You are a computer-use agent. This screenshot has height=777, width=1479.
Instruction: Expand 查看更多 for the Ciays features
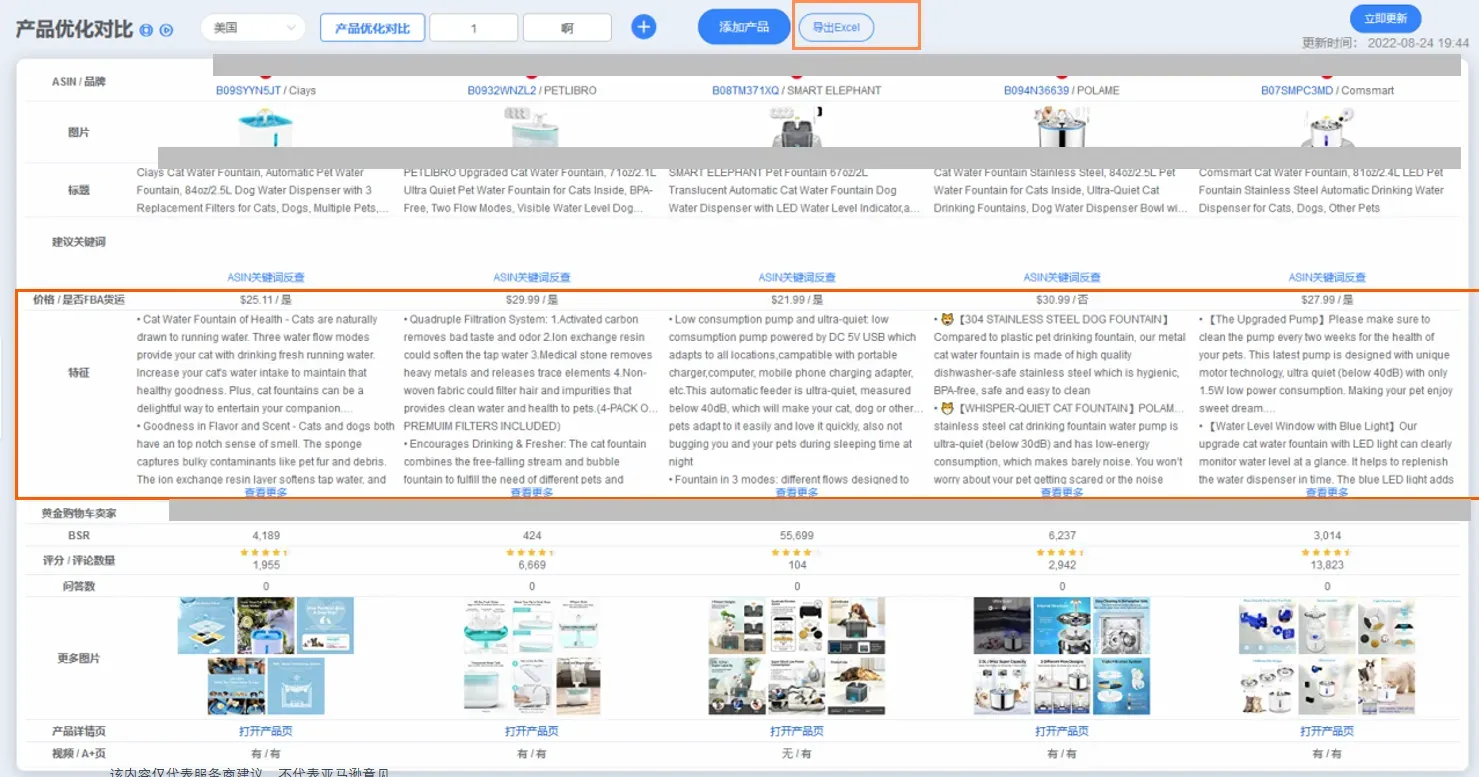point(266,492)
